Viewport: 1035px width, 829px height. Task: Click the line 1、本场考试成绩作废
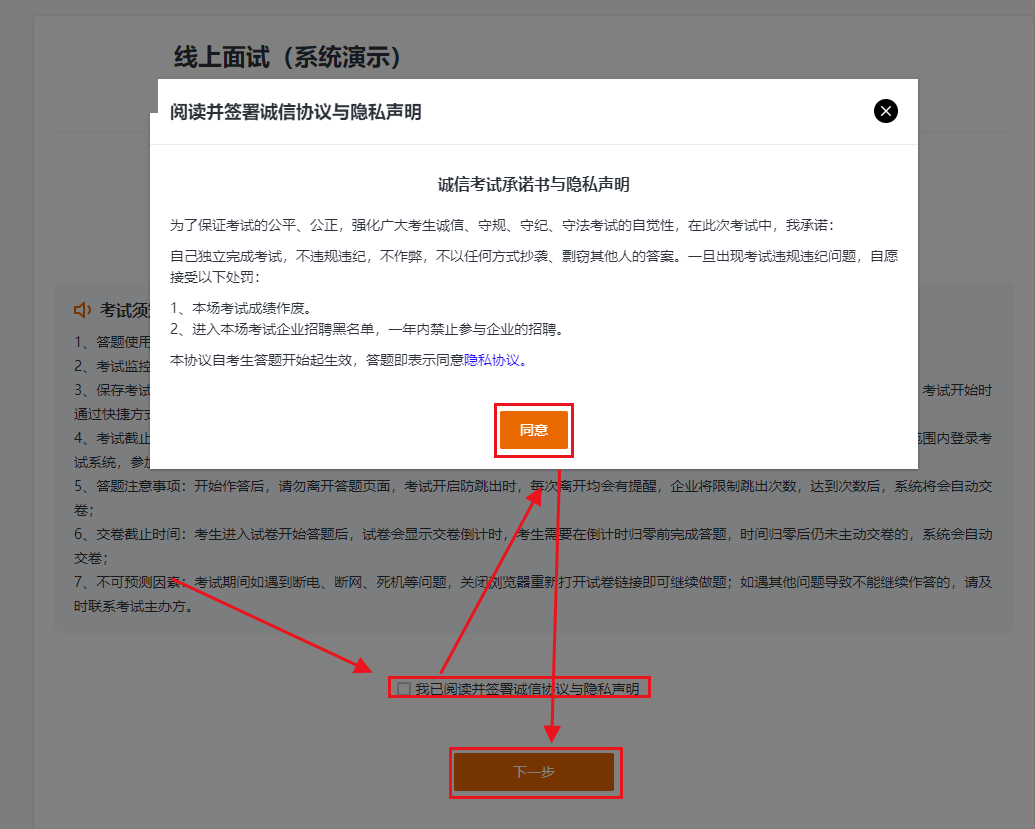(241, 308)
